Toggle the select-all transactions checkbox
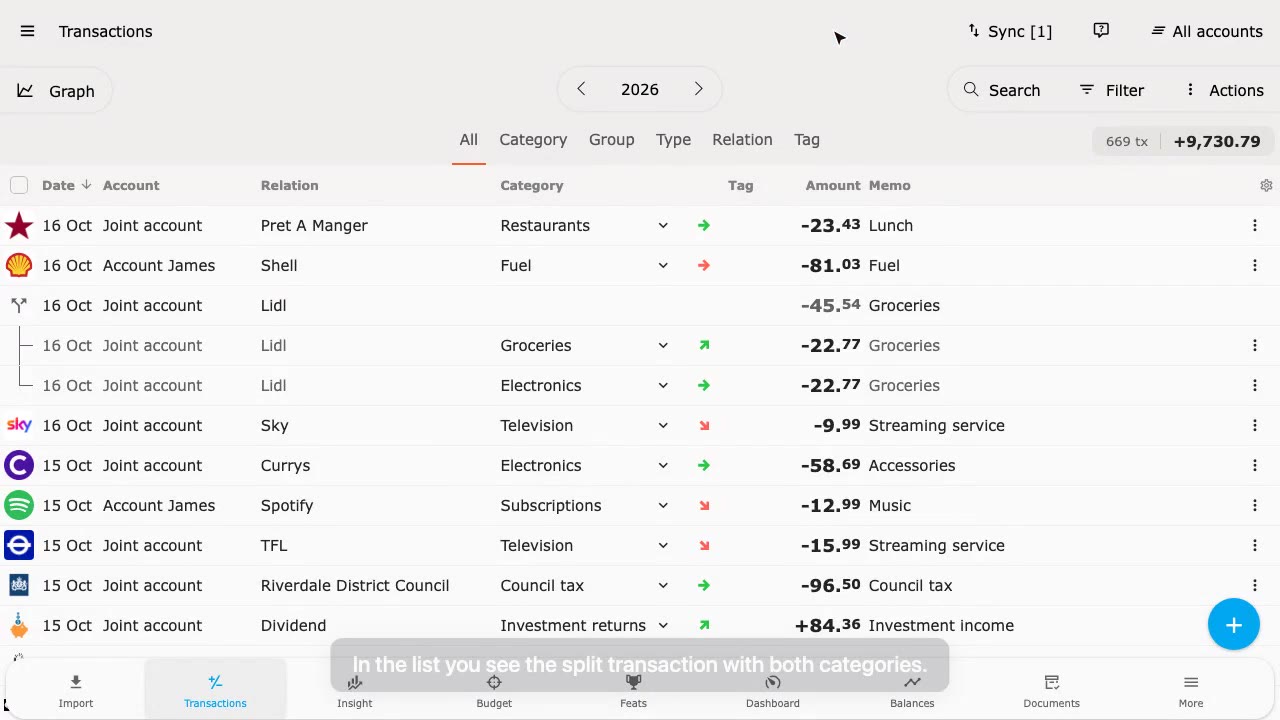The height and width of the screenshot is (720, 1280). [x=19, y=185]
